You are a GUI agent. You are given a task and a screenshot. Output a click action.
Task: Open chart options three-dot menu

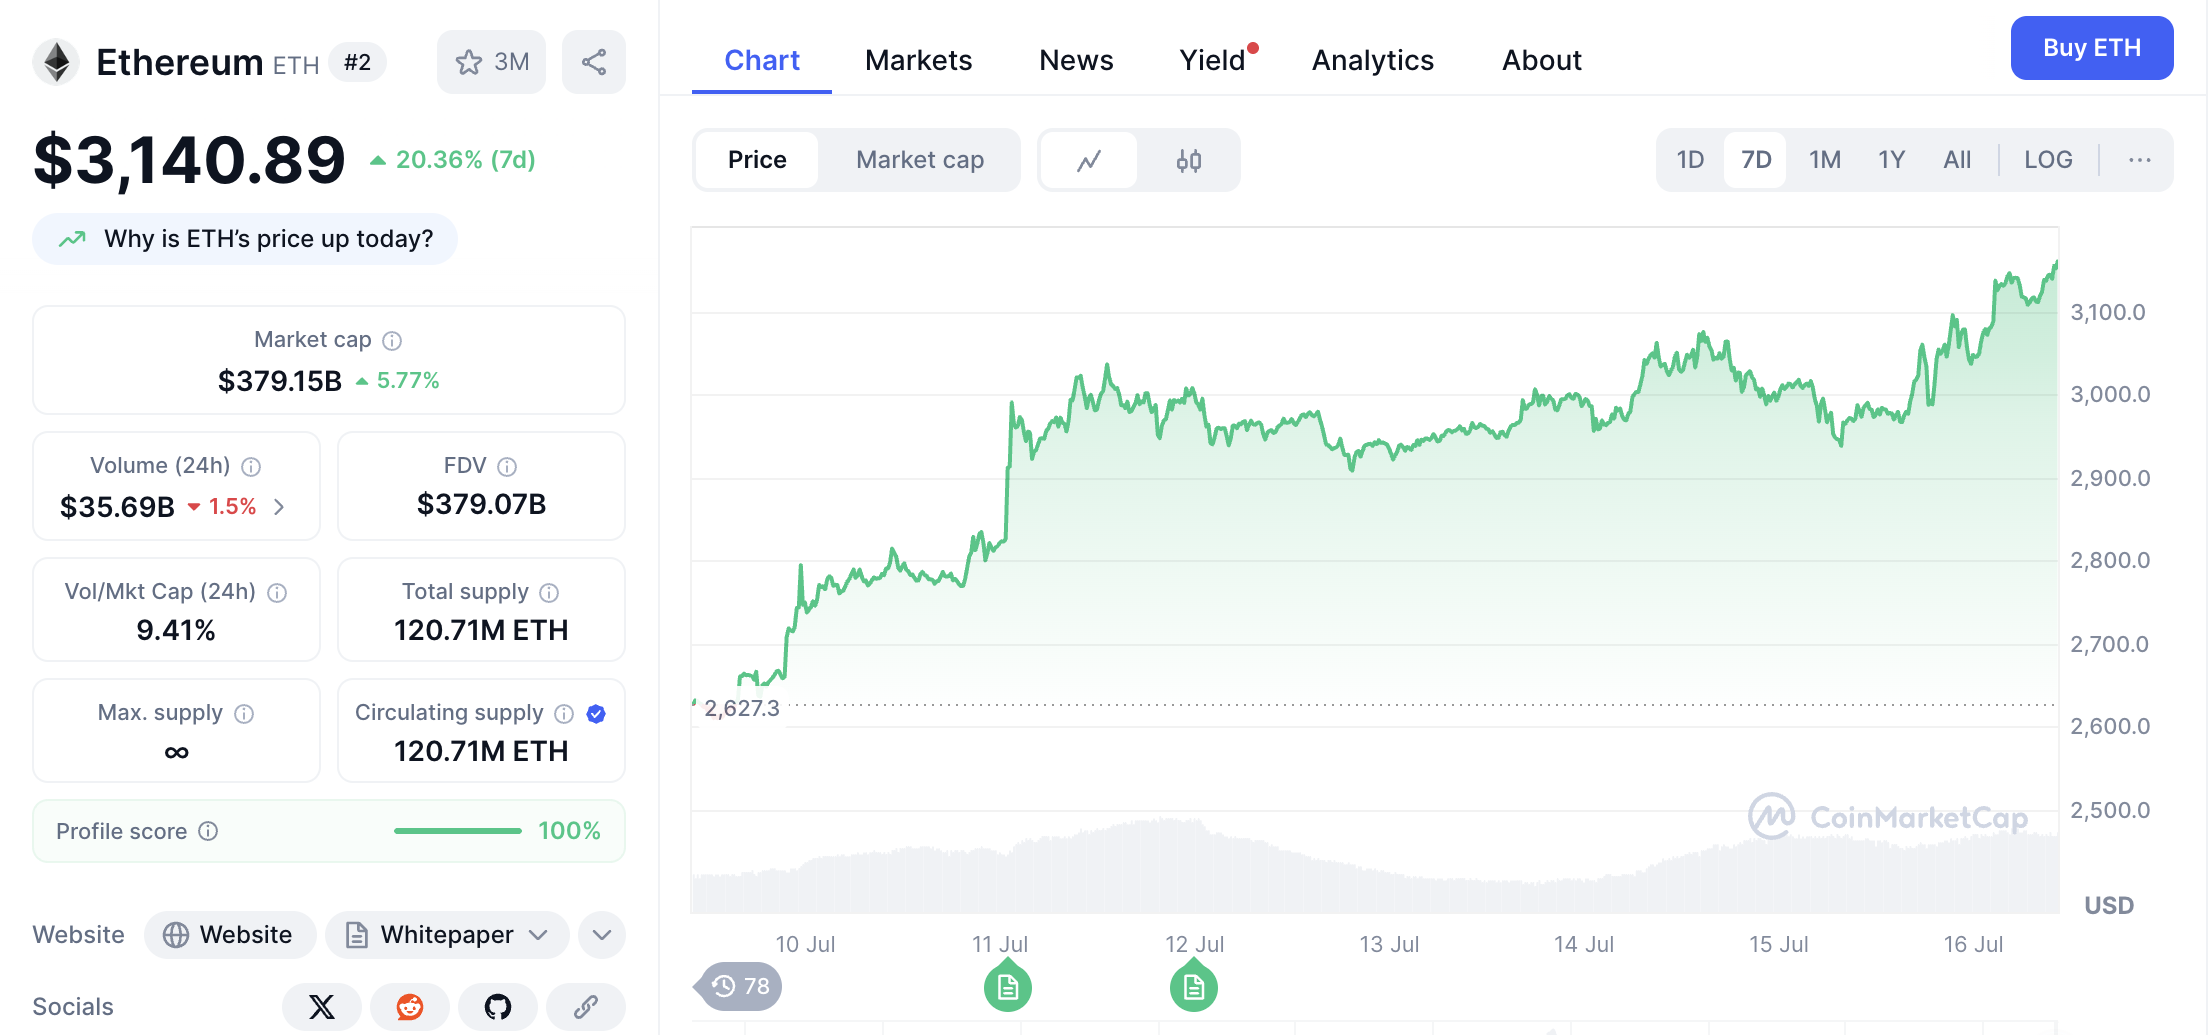click(2139, 160)
